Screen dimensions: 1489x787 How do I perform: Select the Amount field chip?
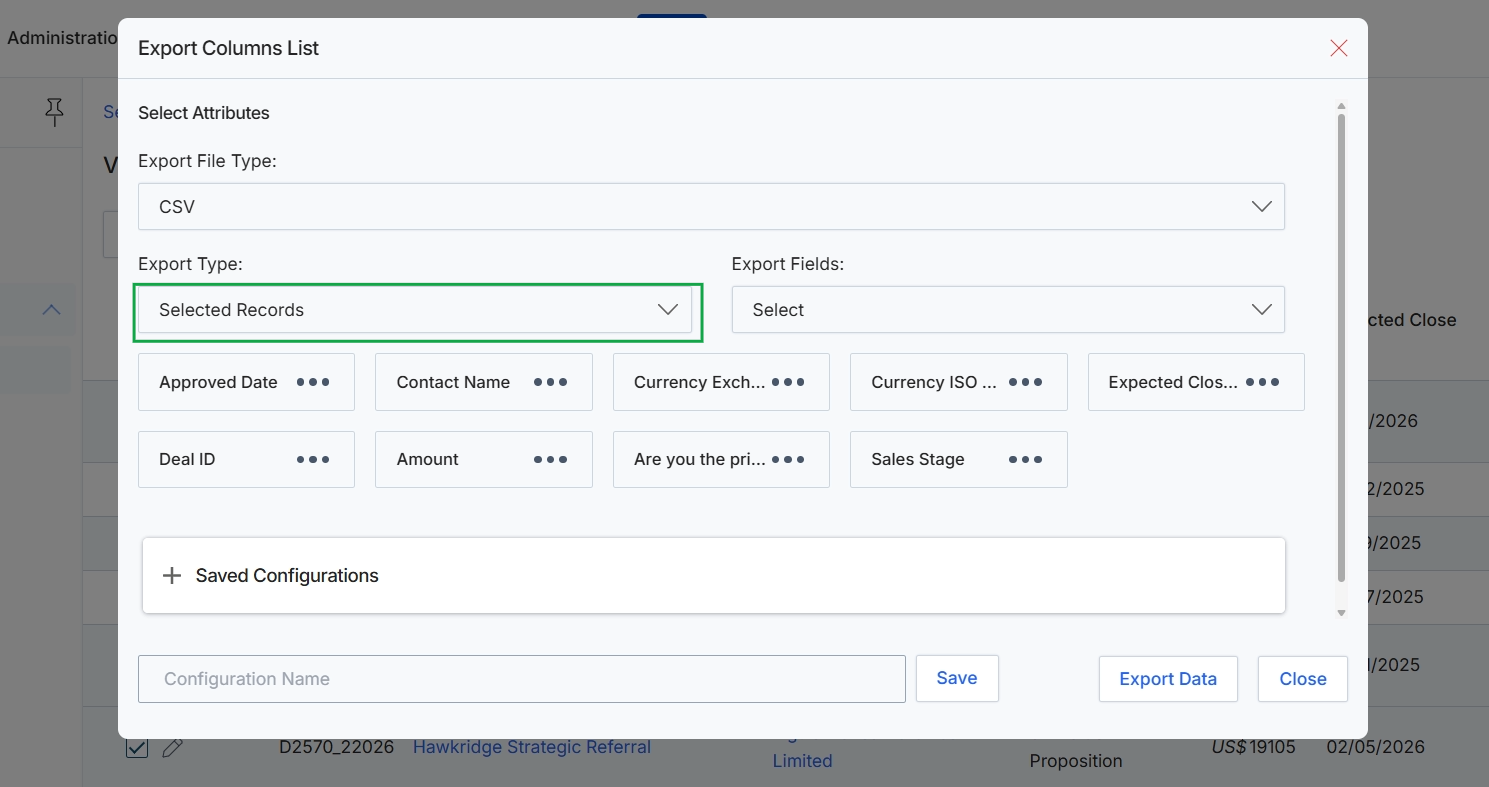click(484, 459)
